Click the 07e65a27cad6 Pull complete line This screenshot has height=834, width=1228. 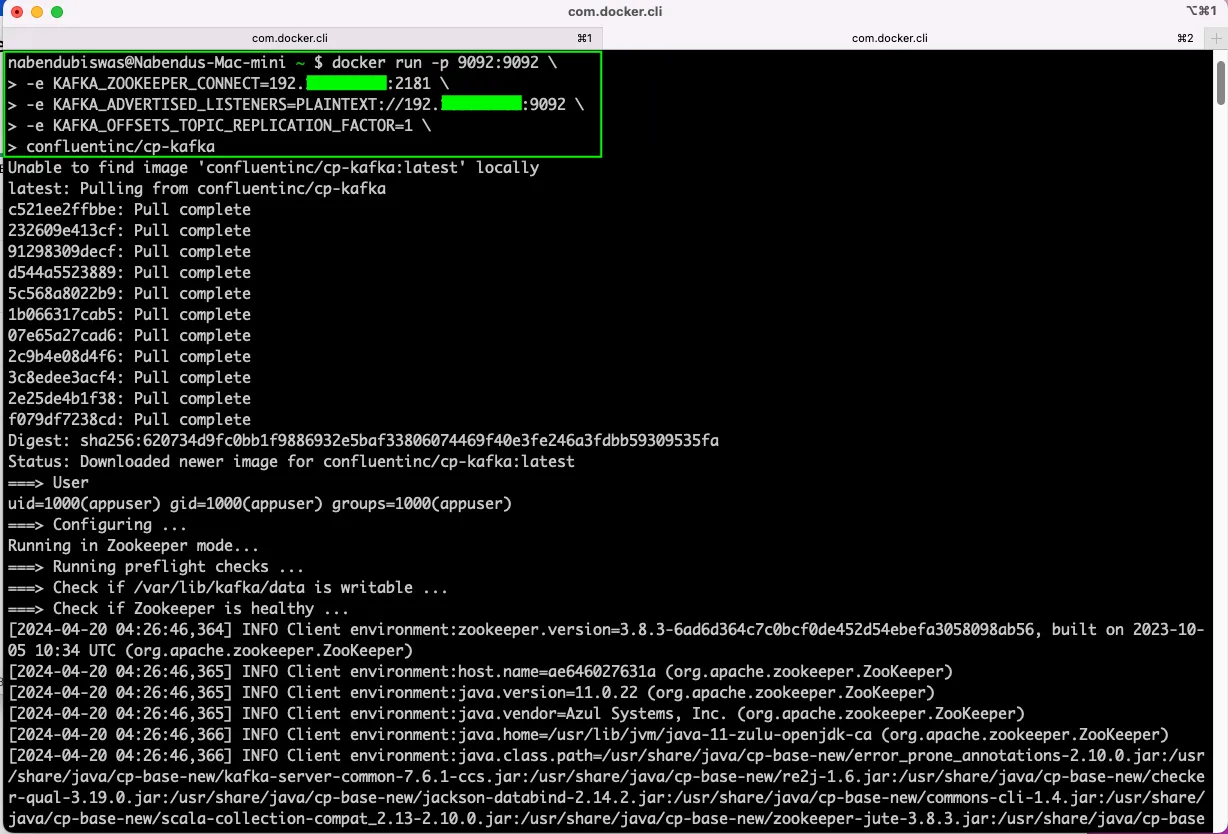(x=129, y=335)
